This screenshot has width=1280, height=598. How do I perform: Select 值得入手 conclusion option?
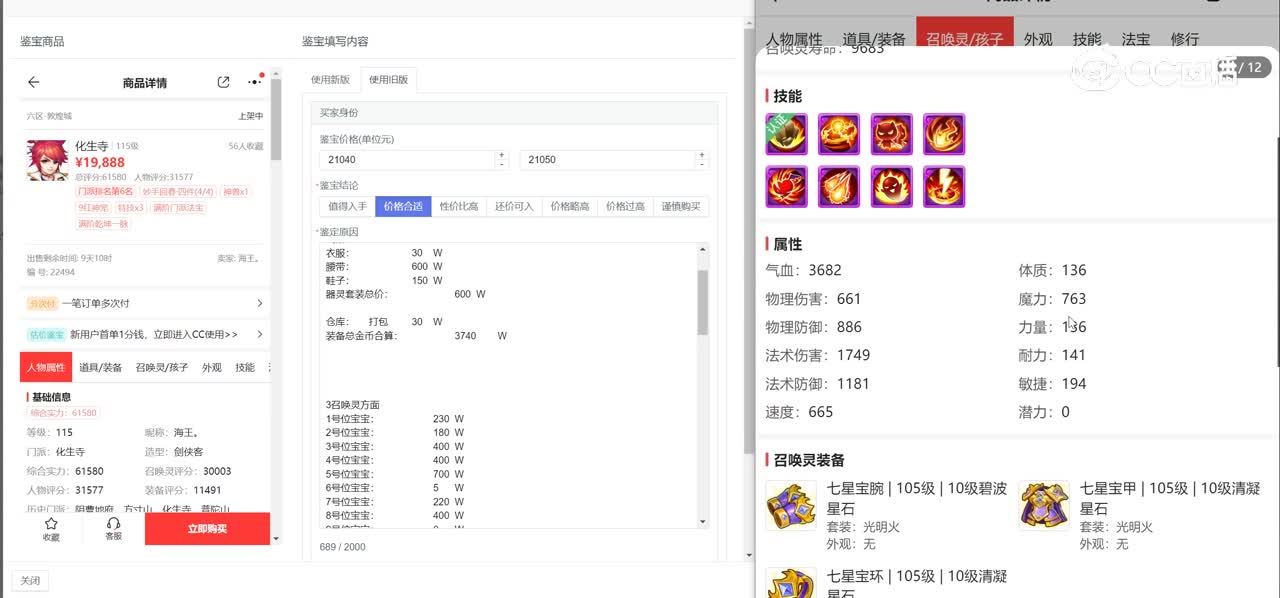point(347,207)
